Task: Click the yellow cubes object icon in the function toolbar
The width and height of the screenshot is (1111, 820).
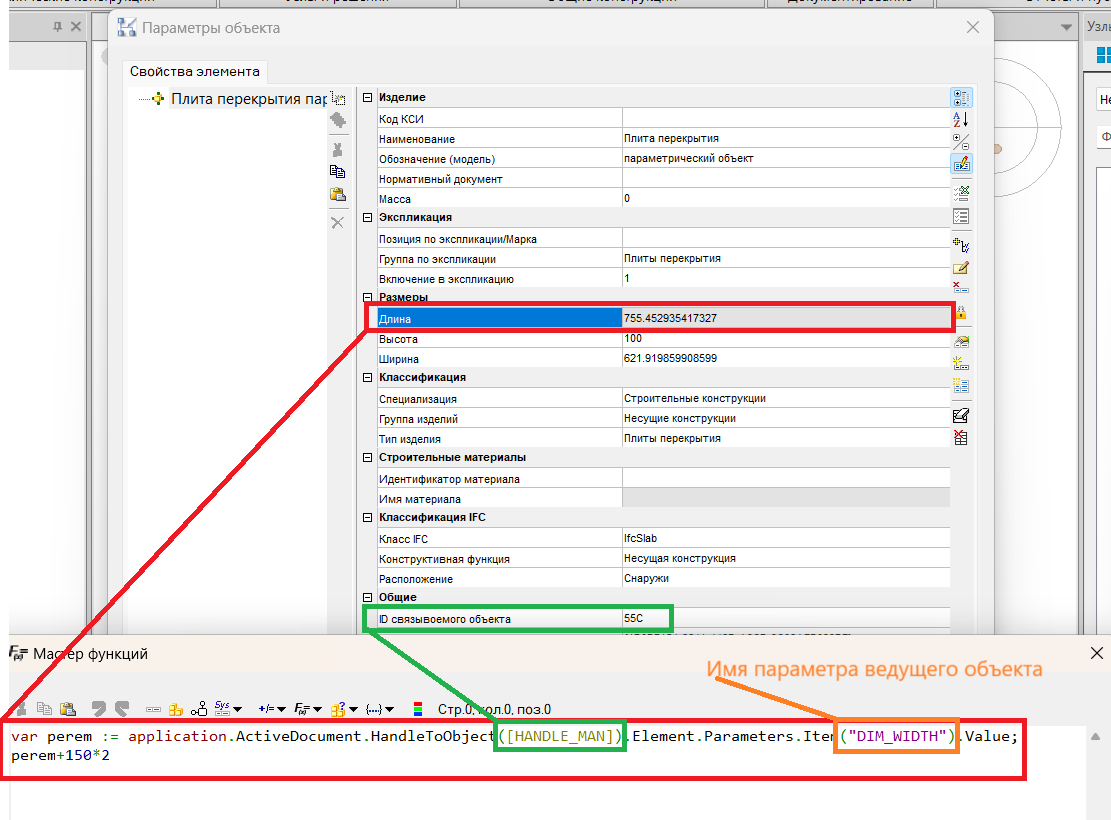Action: point(176,709)
